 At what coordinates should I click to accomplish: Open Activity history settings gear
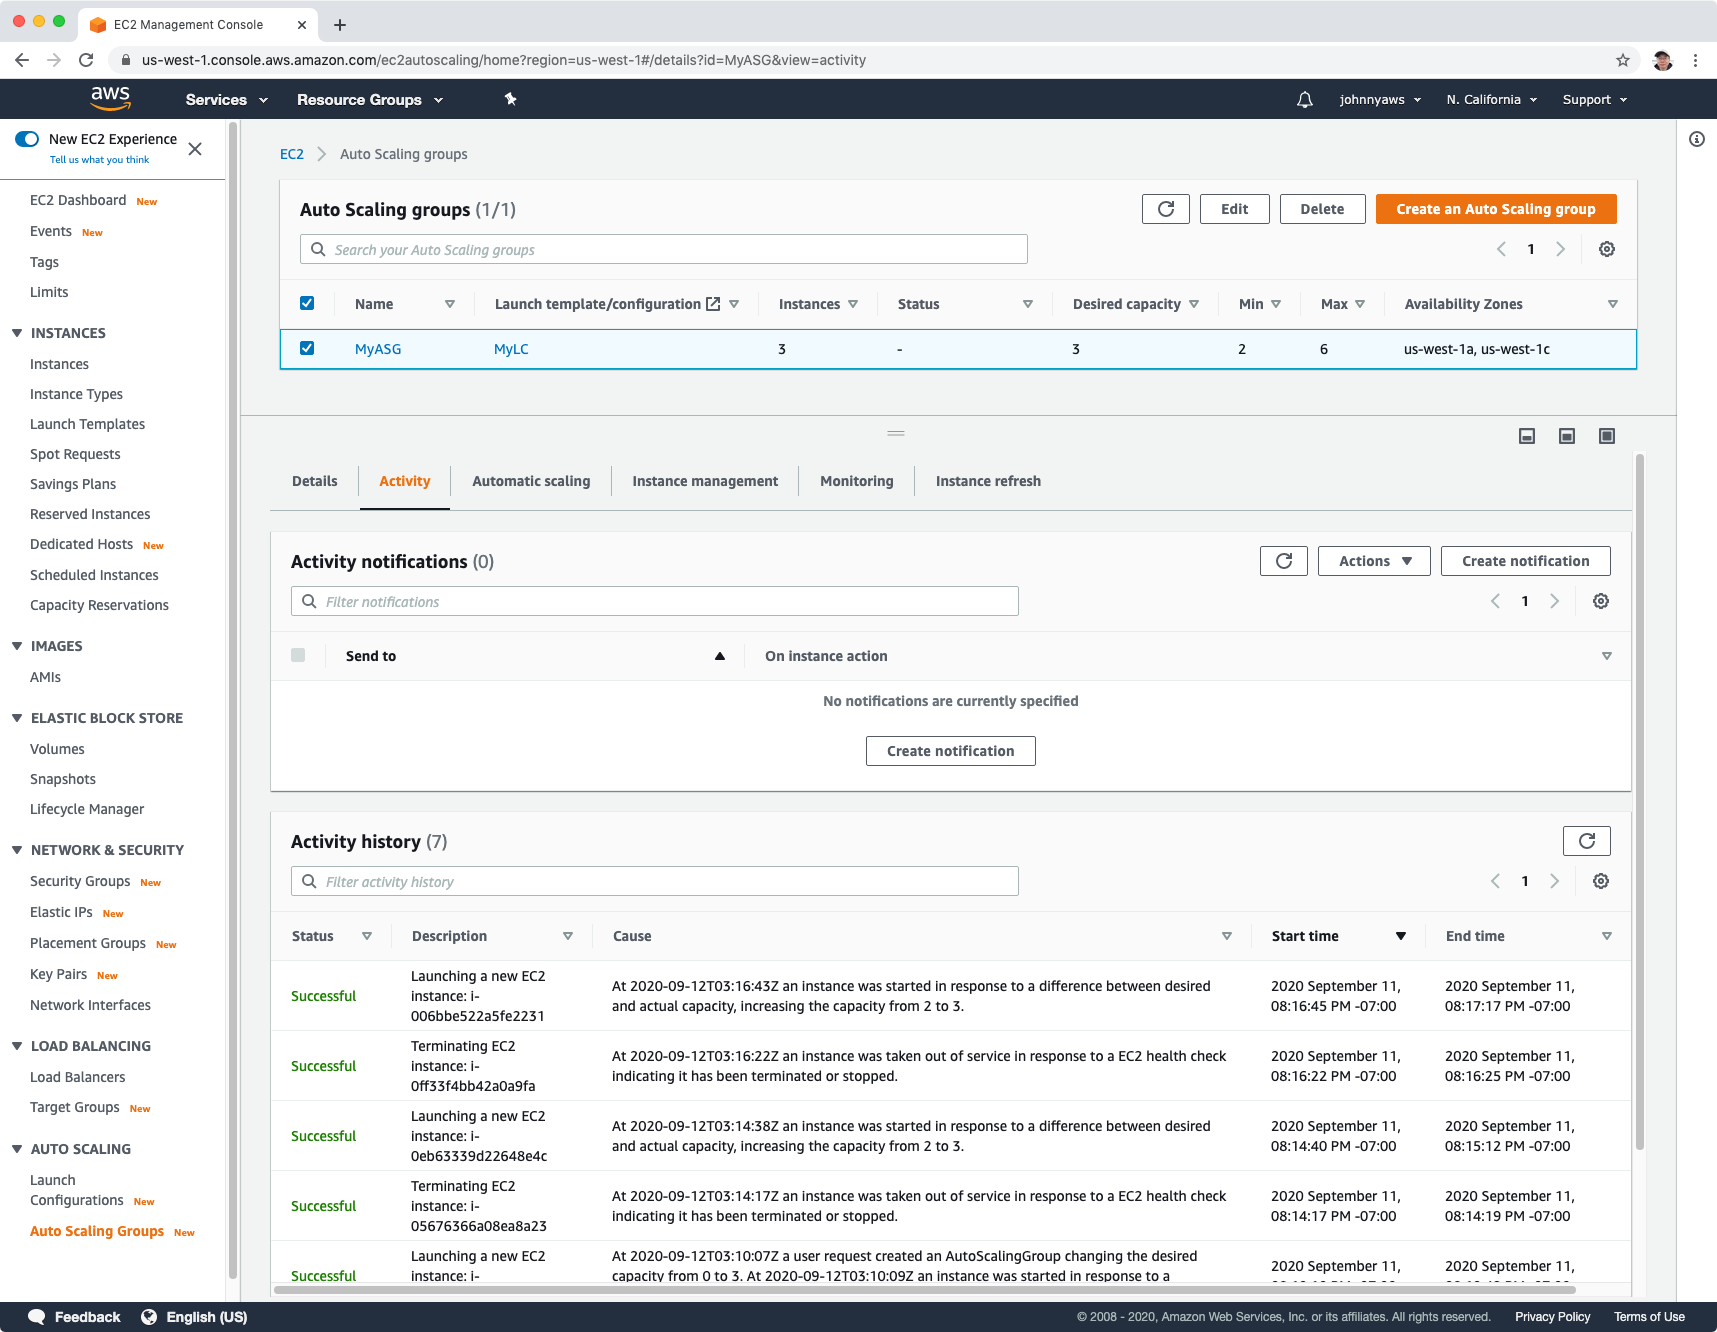(x=1601, y=881)
